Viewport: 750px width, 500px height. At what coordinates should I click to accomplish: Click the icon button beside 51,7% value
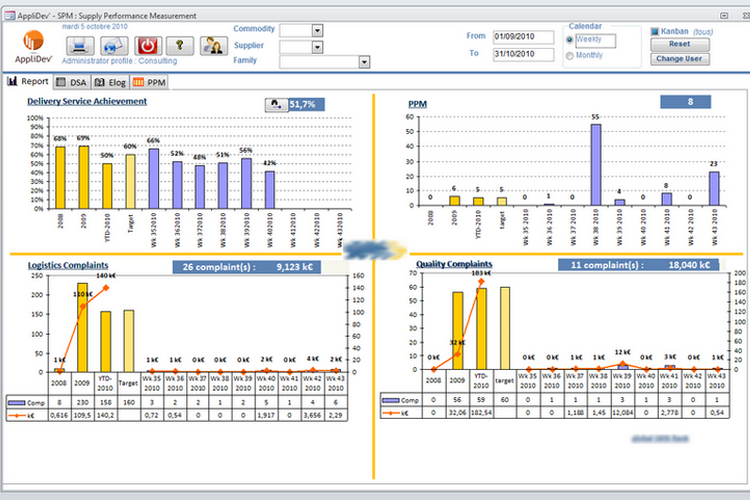[x=275, y=104]
